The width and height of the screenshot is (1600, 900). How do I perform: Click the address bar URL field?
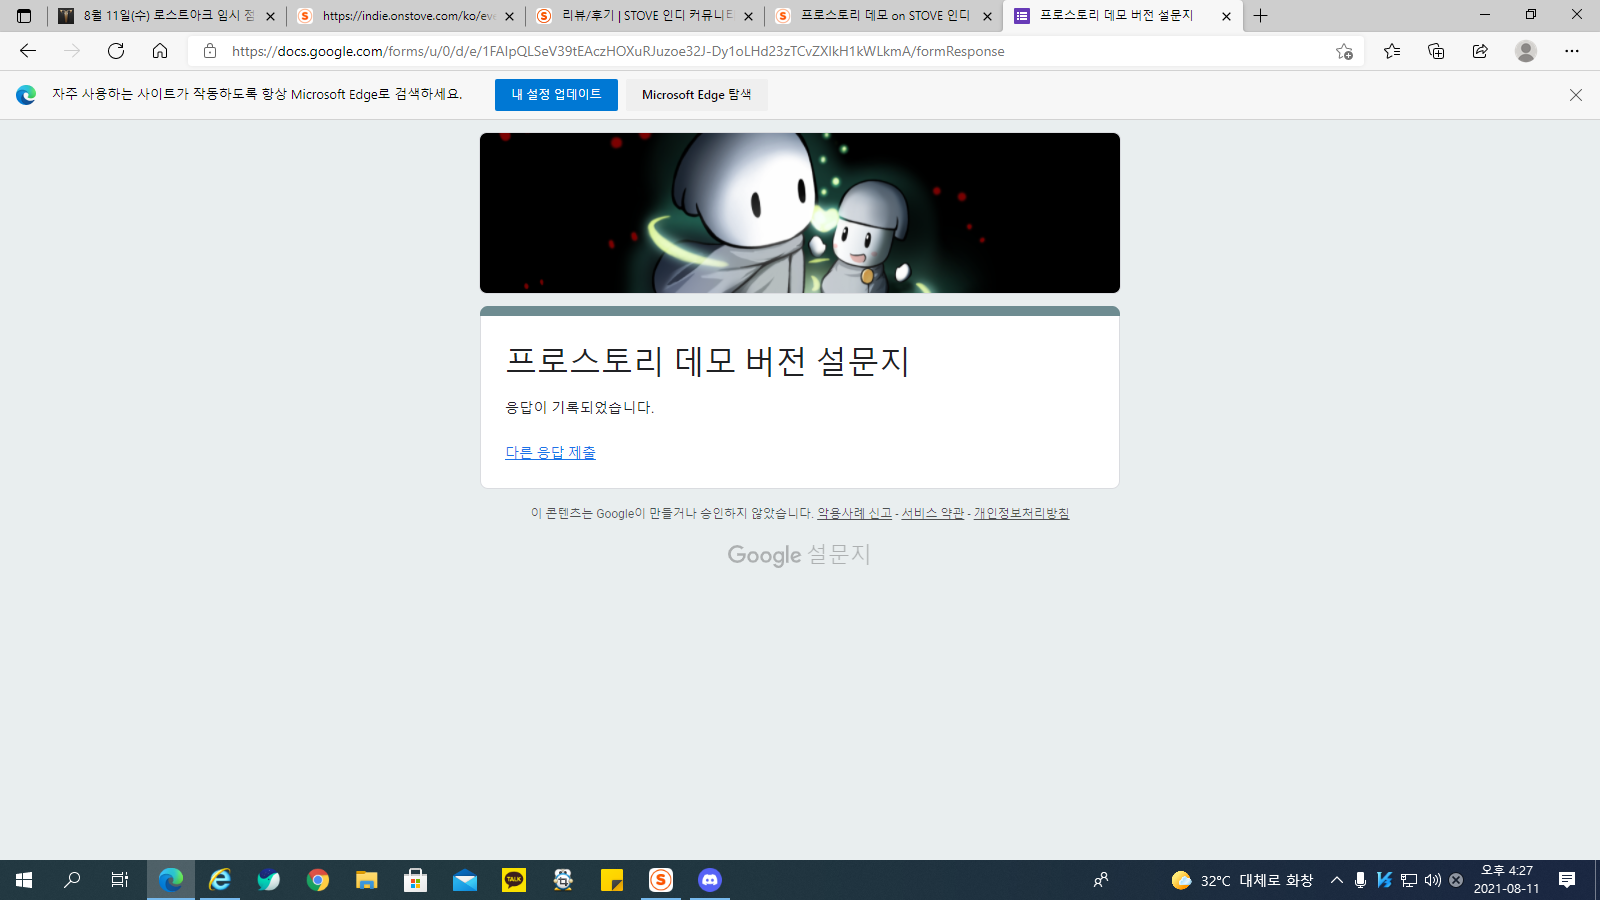700,51
